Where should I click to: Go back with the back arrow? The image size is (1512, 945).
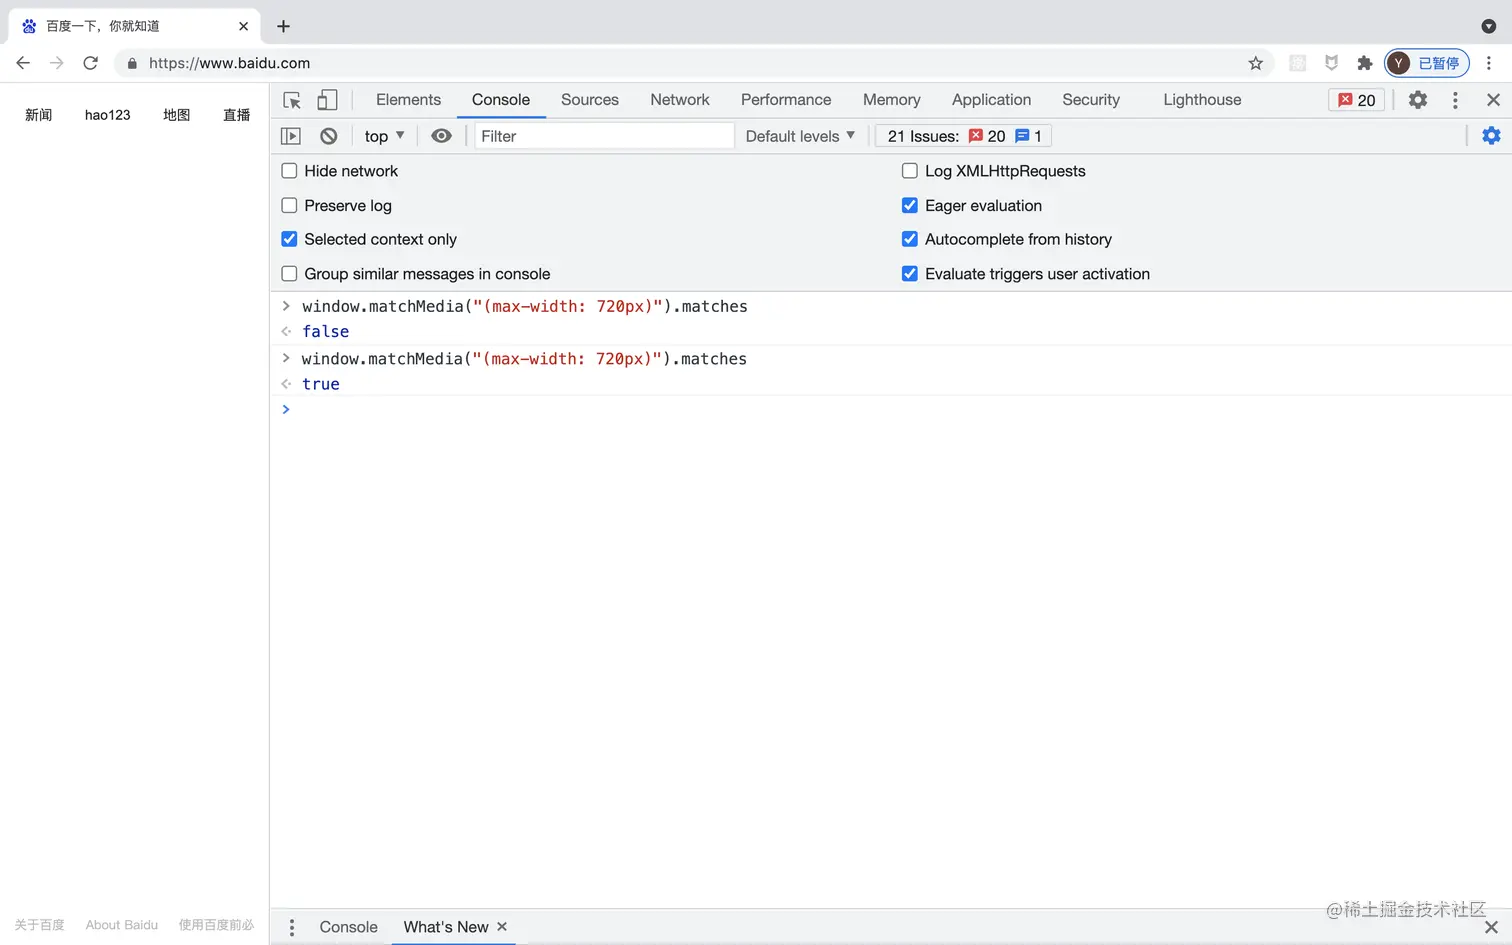[x=23, y=63]
